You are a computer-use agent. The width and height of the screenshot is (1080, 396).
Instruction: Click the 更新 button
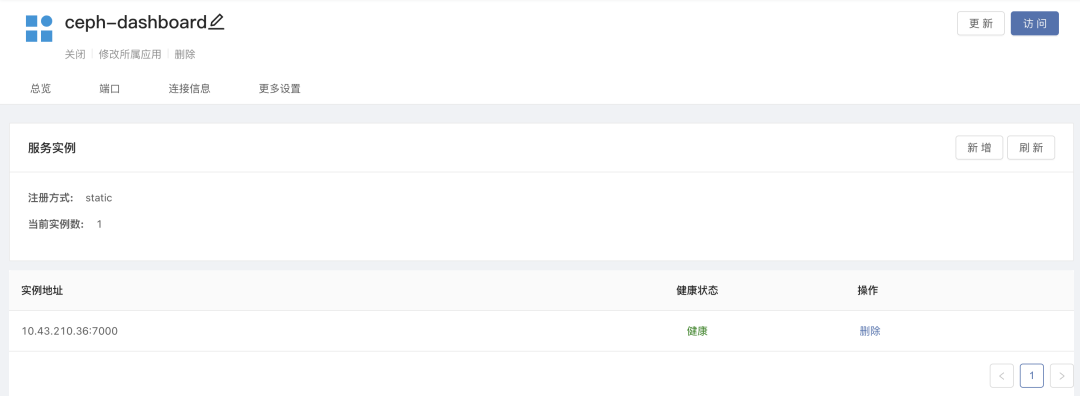pyautogui.click(x=981, y=23)
